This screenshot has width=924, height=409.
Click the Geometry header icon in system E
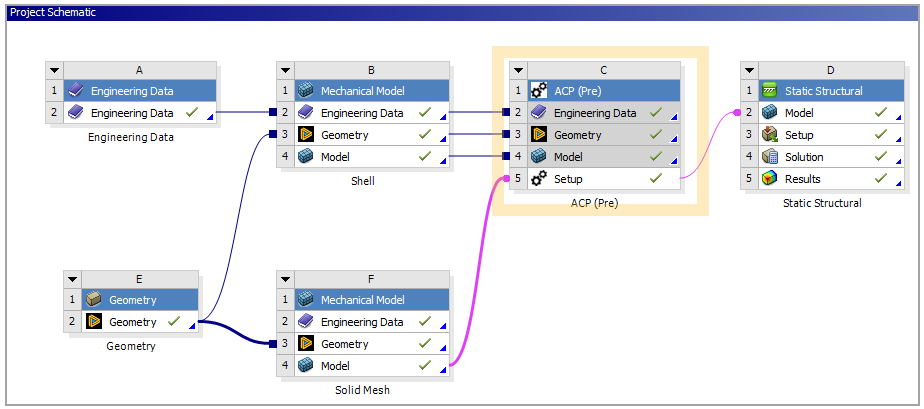click(93, 300)
